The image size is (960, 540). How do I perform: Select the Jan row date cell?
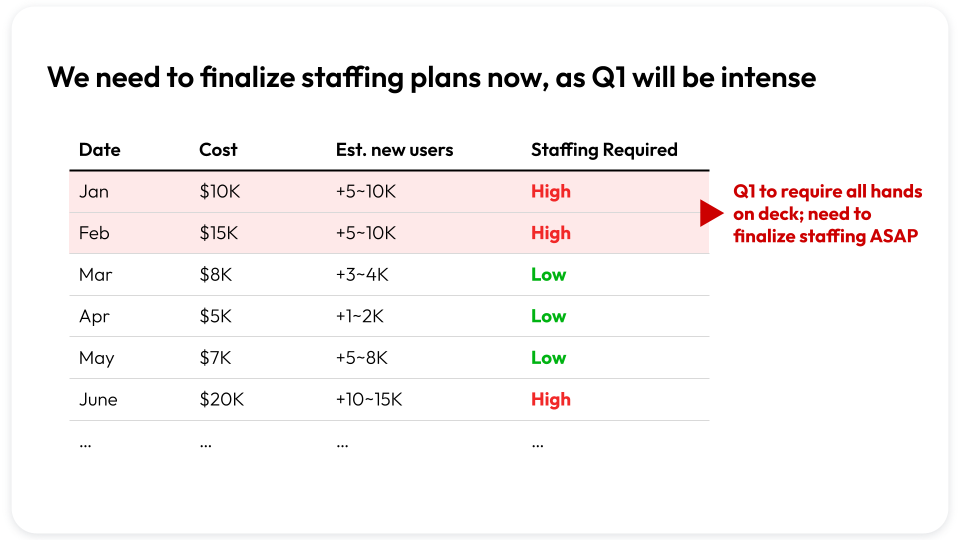pos(94,192)
